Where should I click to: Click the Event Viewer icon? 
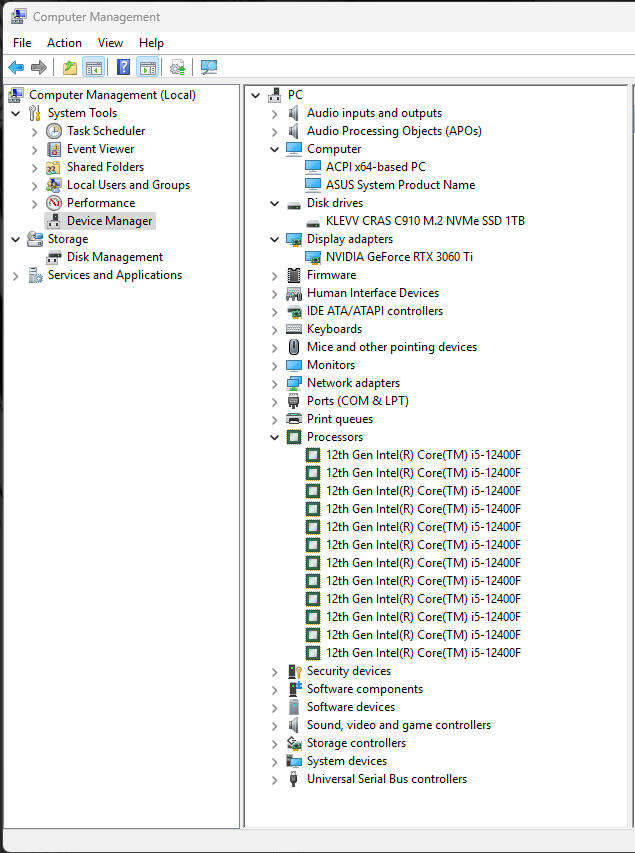53,149
